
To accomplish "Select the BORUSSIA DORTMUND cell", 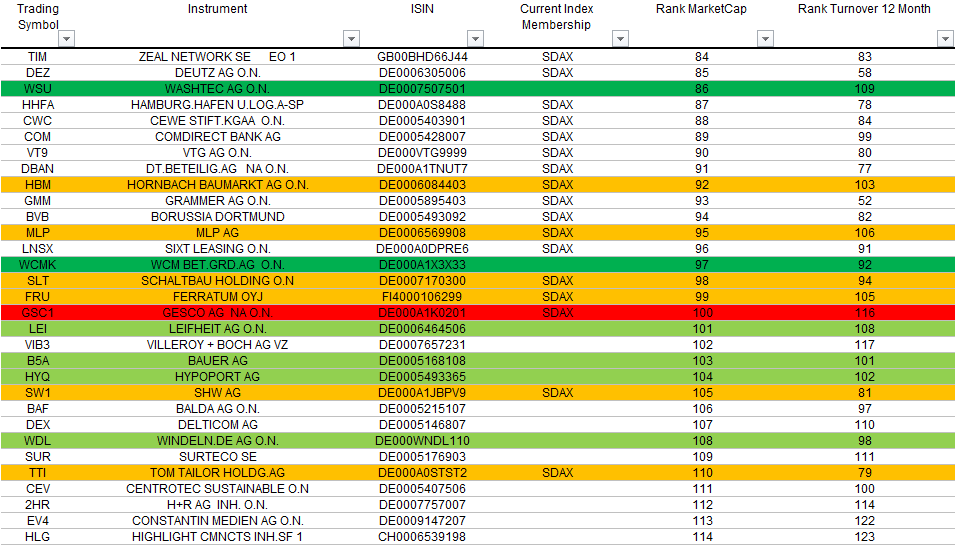I will (217, 217).
